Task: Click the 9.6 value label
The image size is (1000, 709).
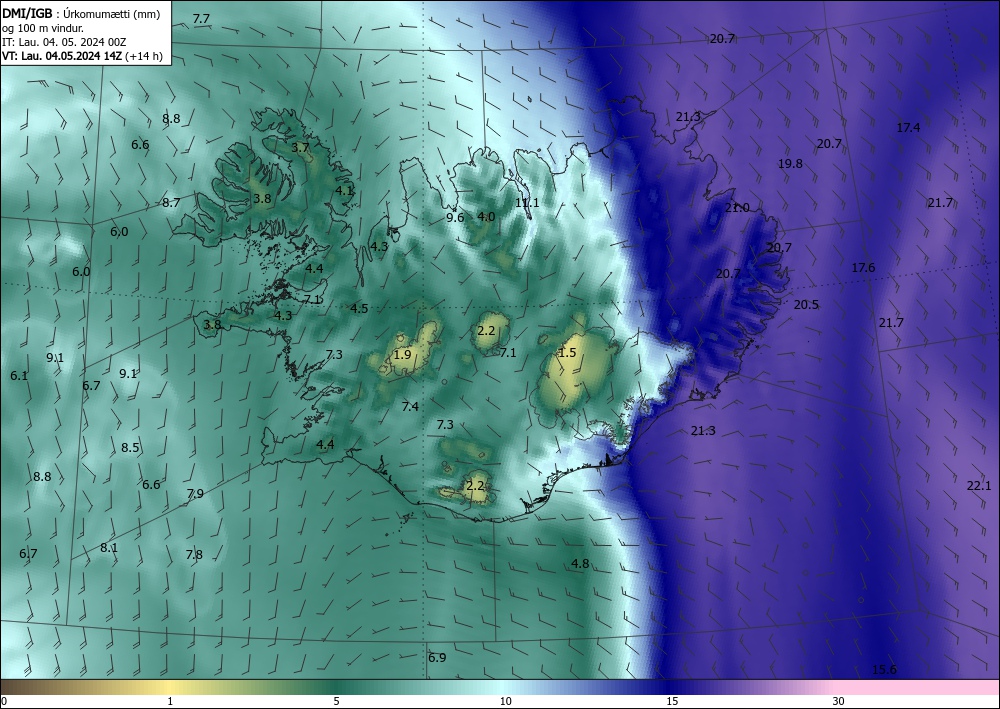Action: [455, 217]
